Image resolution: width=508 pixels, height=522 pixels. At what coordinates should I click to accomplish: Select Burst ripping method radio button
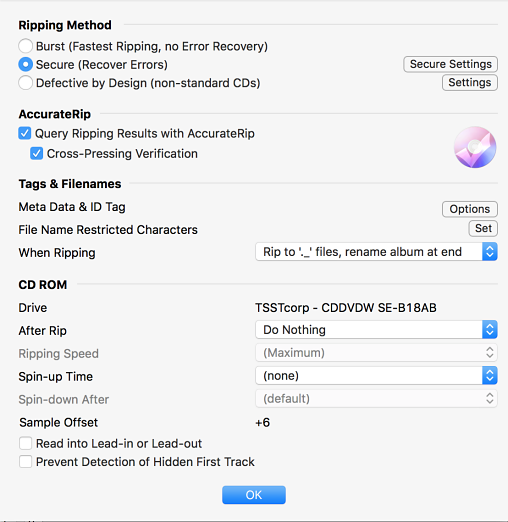coord(26,46)
